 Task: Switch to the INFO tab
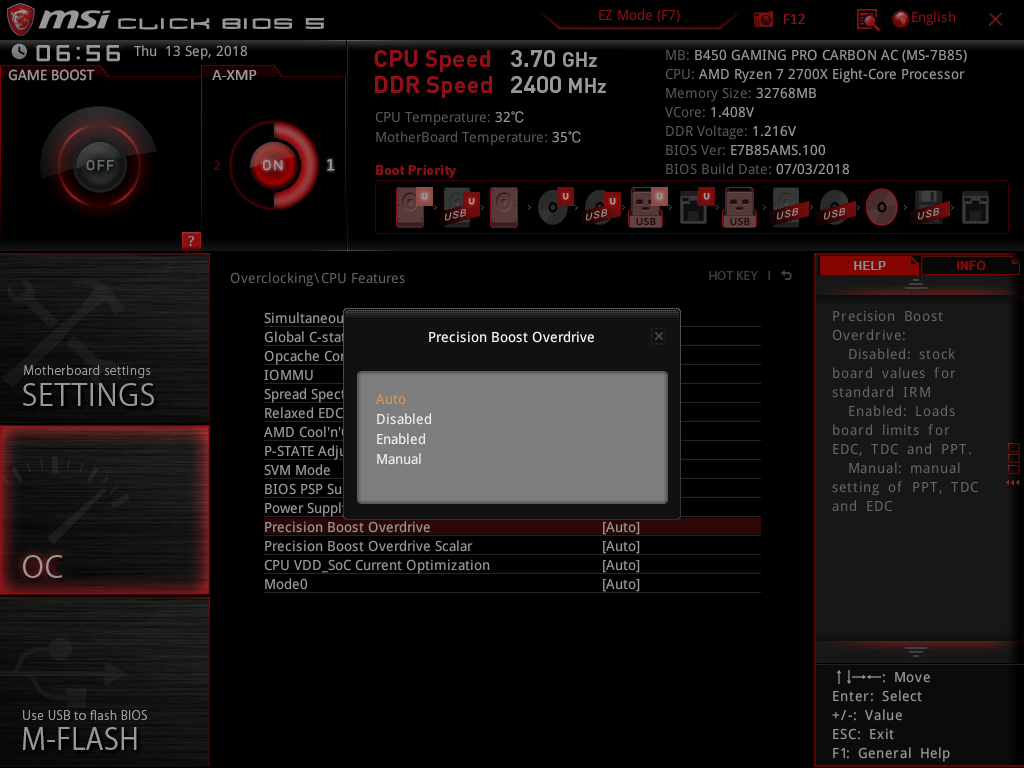(970, 265)
